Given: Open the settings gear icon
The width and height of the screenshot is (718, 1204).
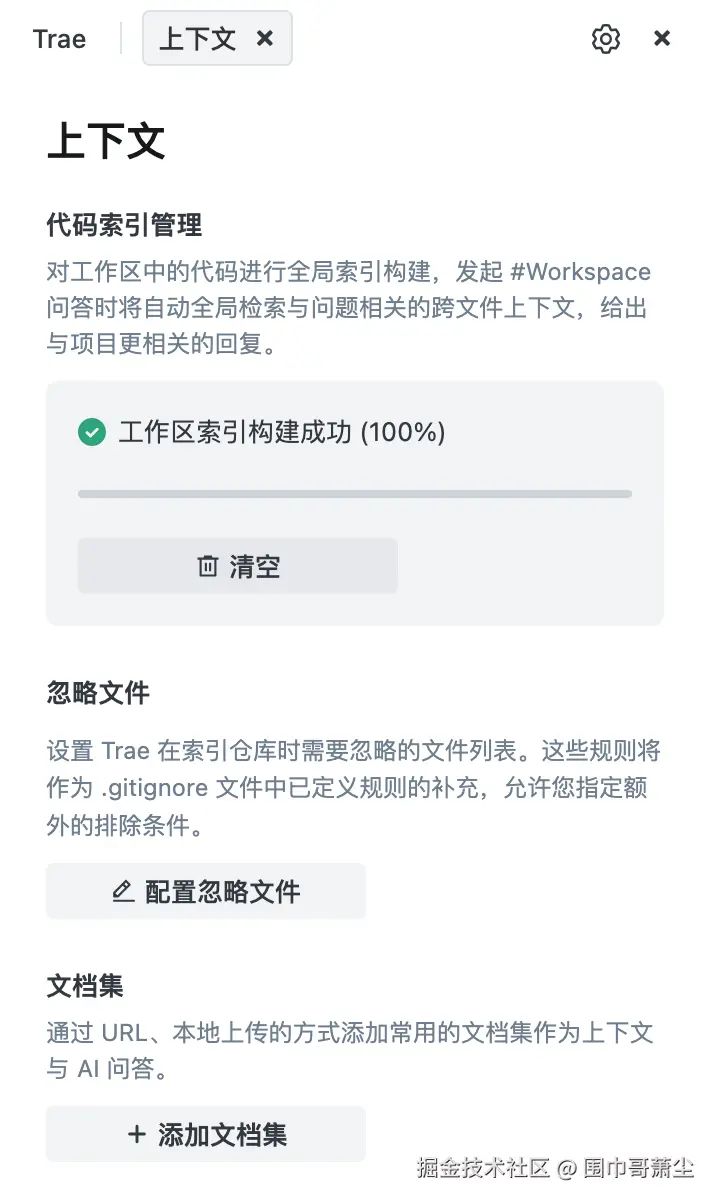Looking at the screenshot, I should [x=604, y=38].
